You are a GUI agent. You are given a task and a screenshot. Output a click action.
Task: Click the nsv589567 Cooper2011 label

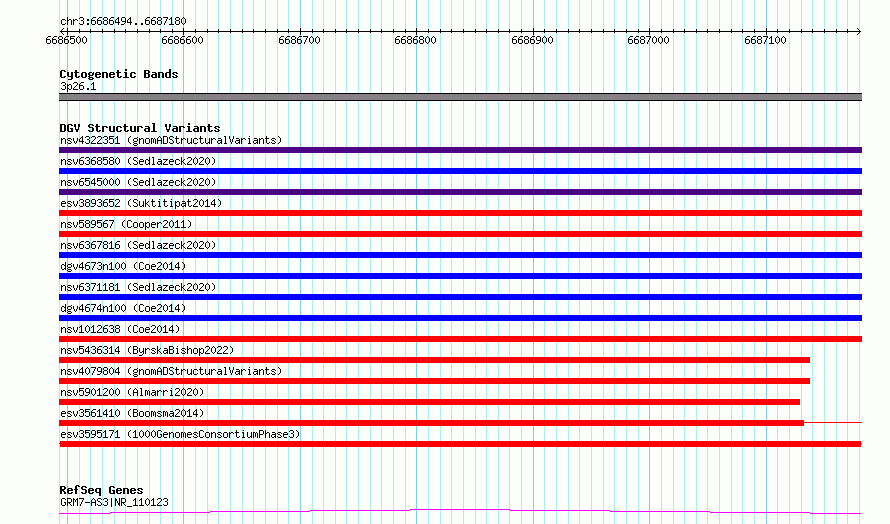pyautogui.click(x=126, y=224)
